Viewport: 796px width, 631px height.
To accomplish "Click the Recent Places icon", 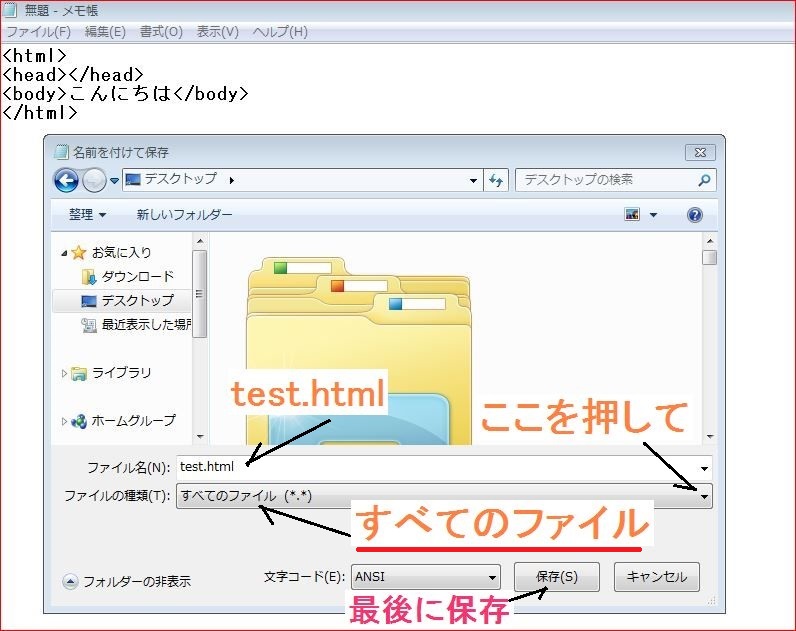I will pyautogui.click(x=89, y=325).
